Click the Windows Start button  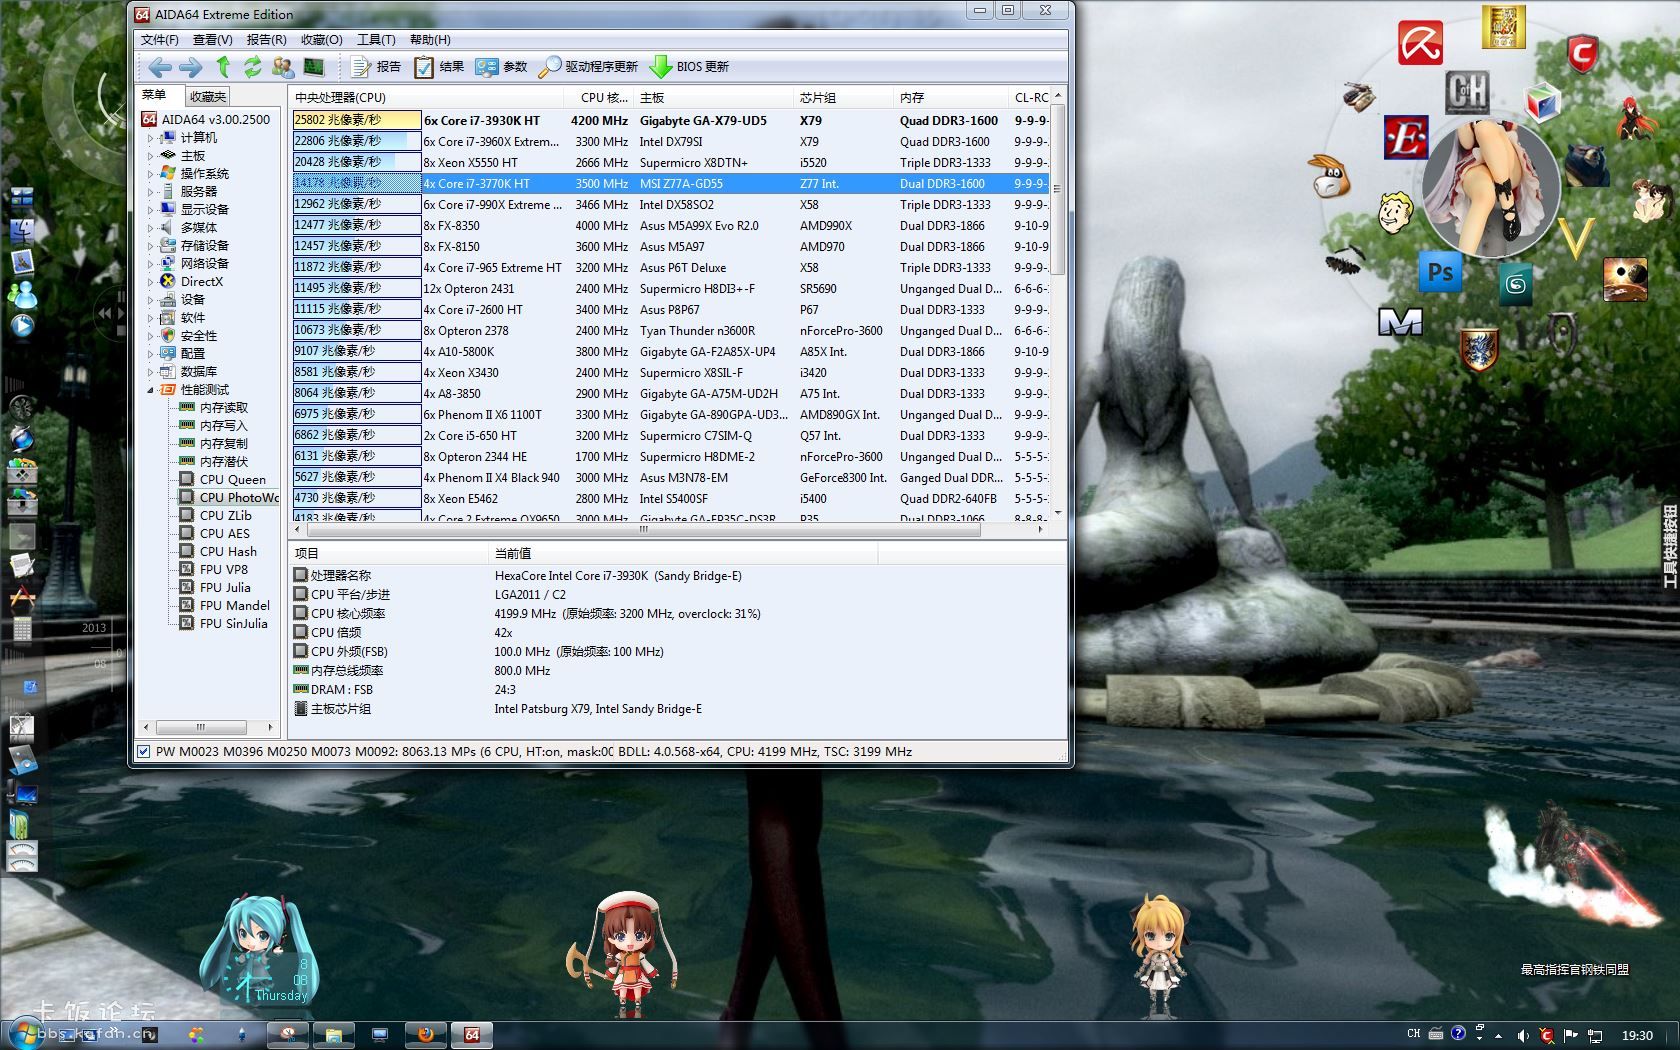(x=25, y=1033)
